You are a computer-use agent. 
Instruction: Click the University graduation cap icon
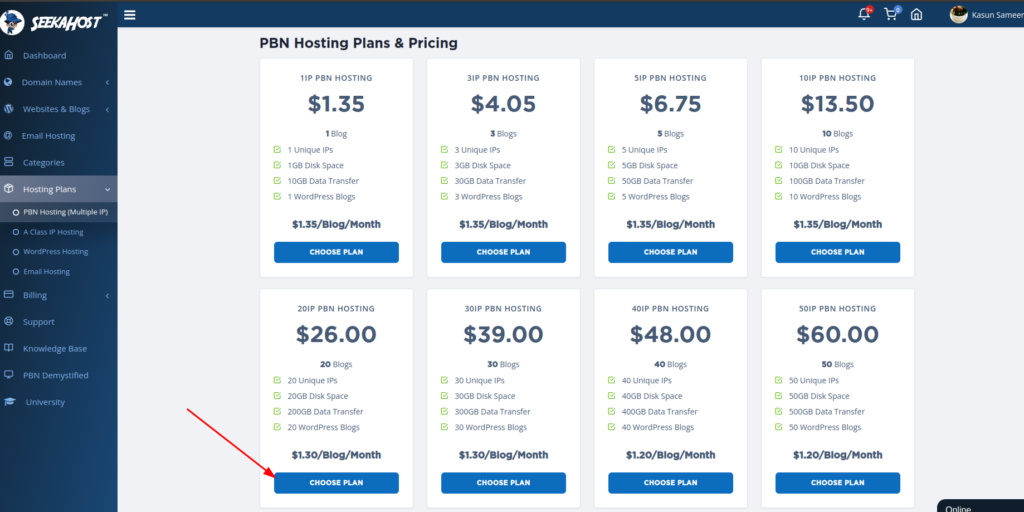[x=9, y=402]
